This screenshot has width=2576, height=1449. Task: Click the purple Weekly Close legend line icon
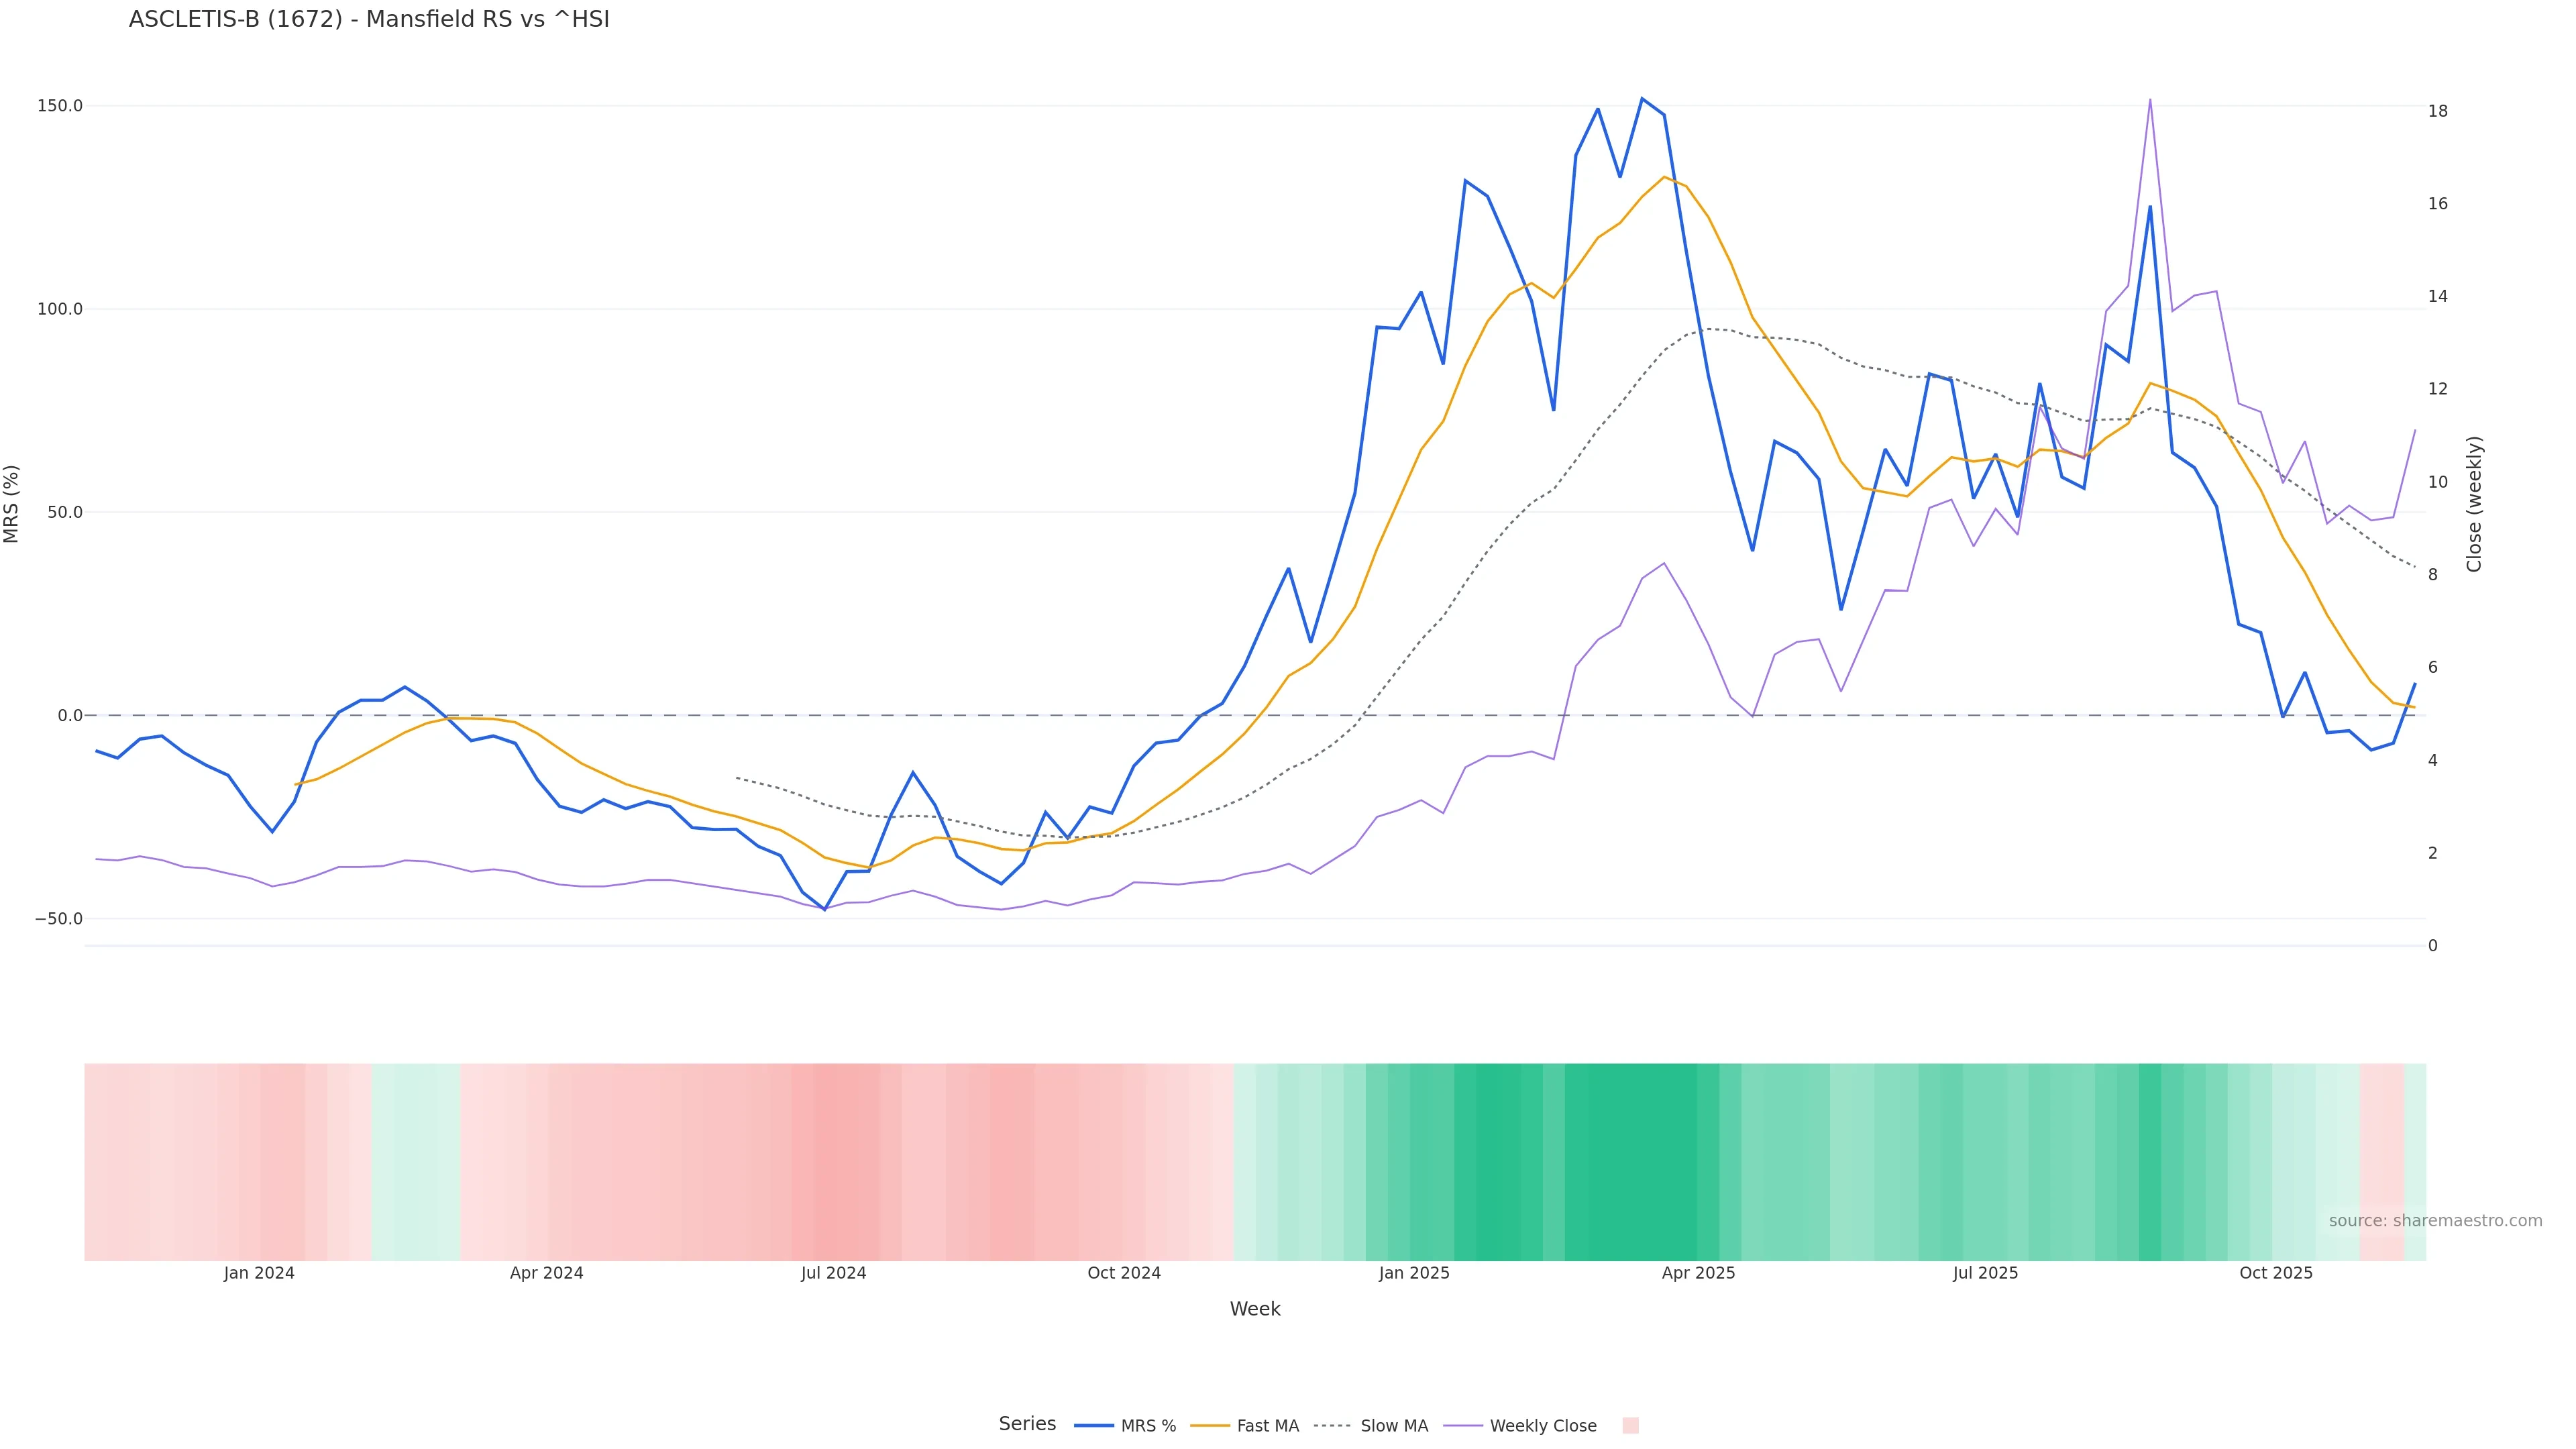click(x=1463, y=1426)
